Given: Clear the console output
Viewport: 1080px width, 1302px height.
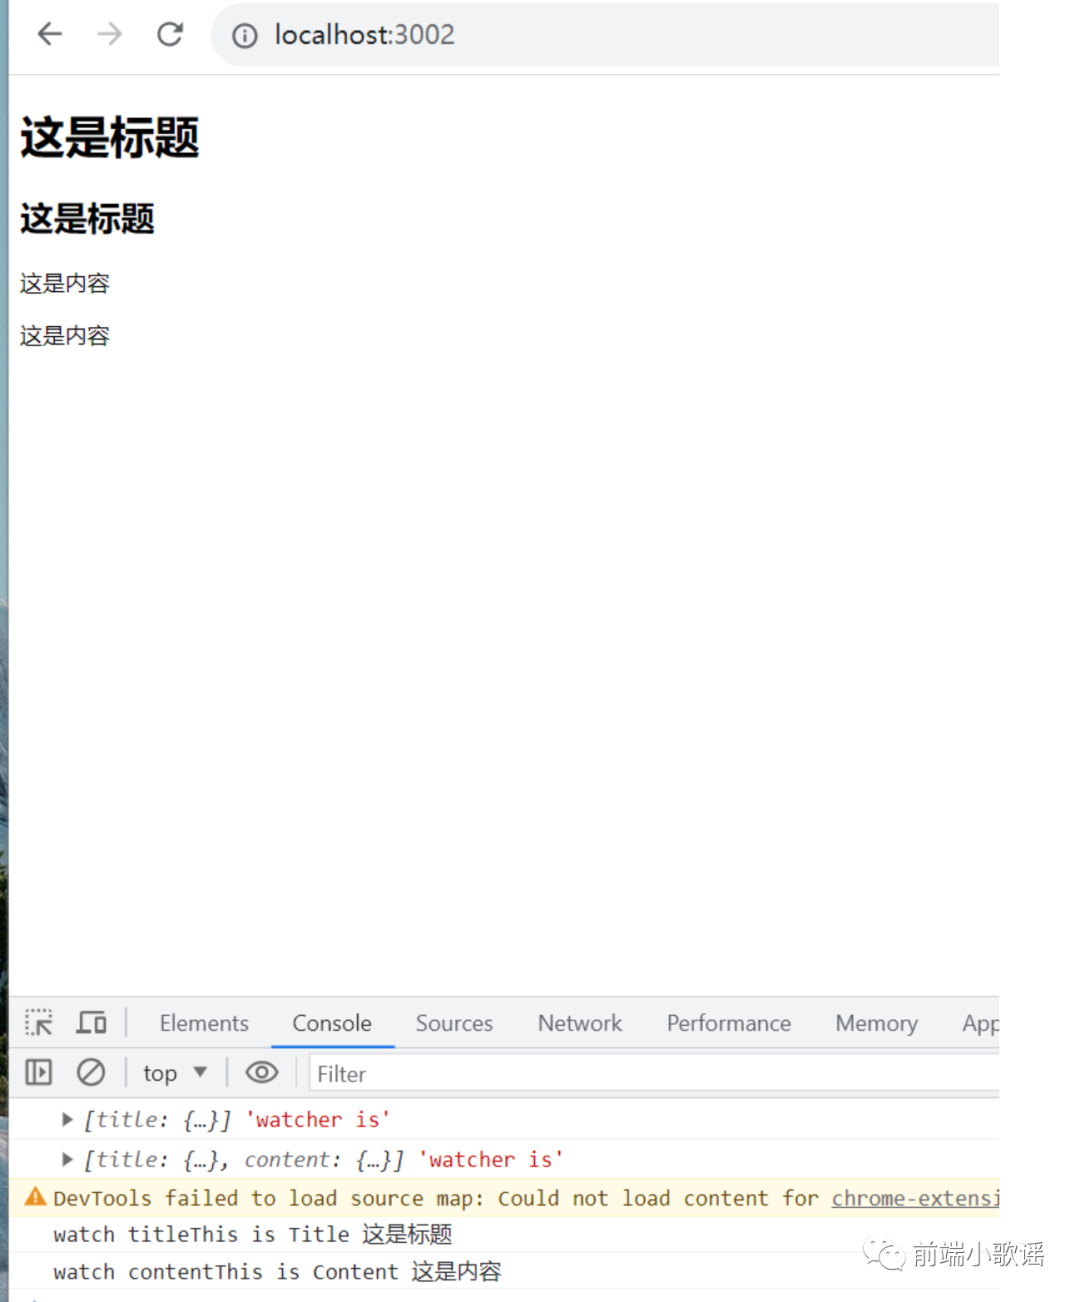Looking at the screenshot, I should 91,1073.
